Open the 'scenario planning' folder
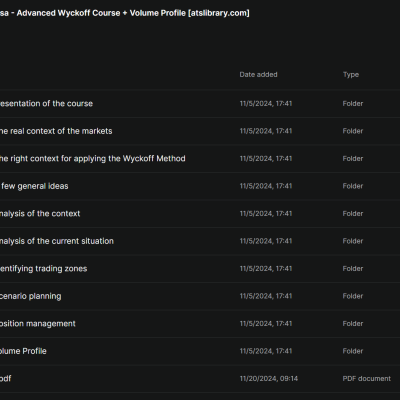This screenshot has width=400, height=400. 200,296
